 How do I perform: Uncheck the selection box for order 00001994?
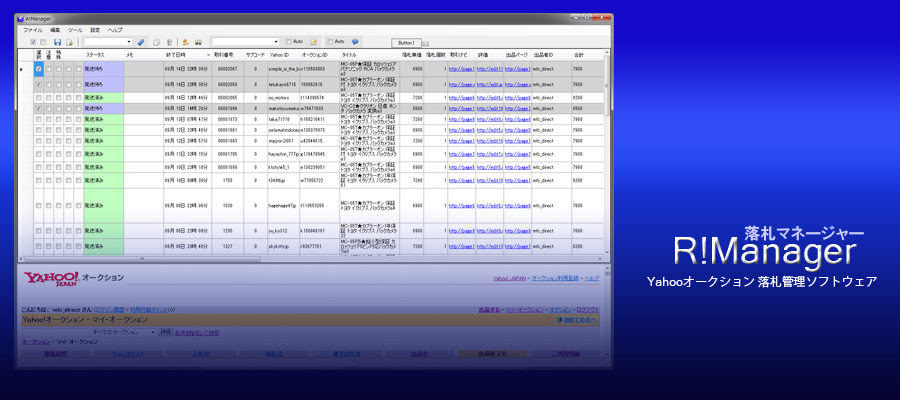[38, 108]
